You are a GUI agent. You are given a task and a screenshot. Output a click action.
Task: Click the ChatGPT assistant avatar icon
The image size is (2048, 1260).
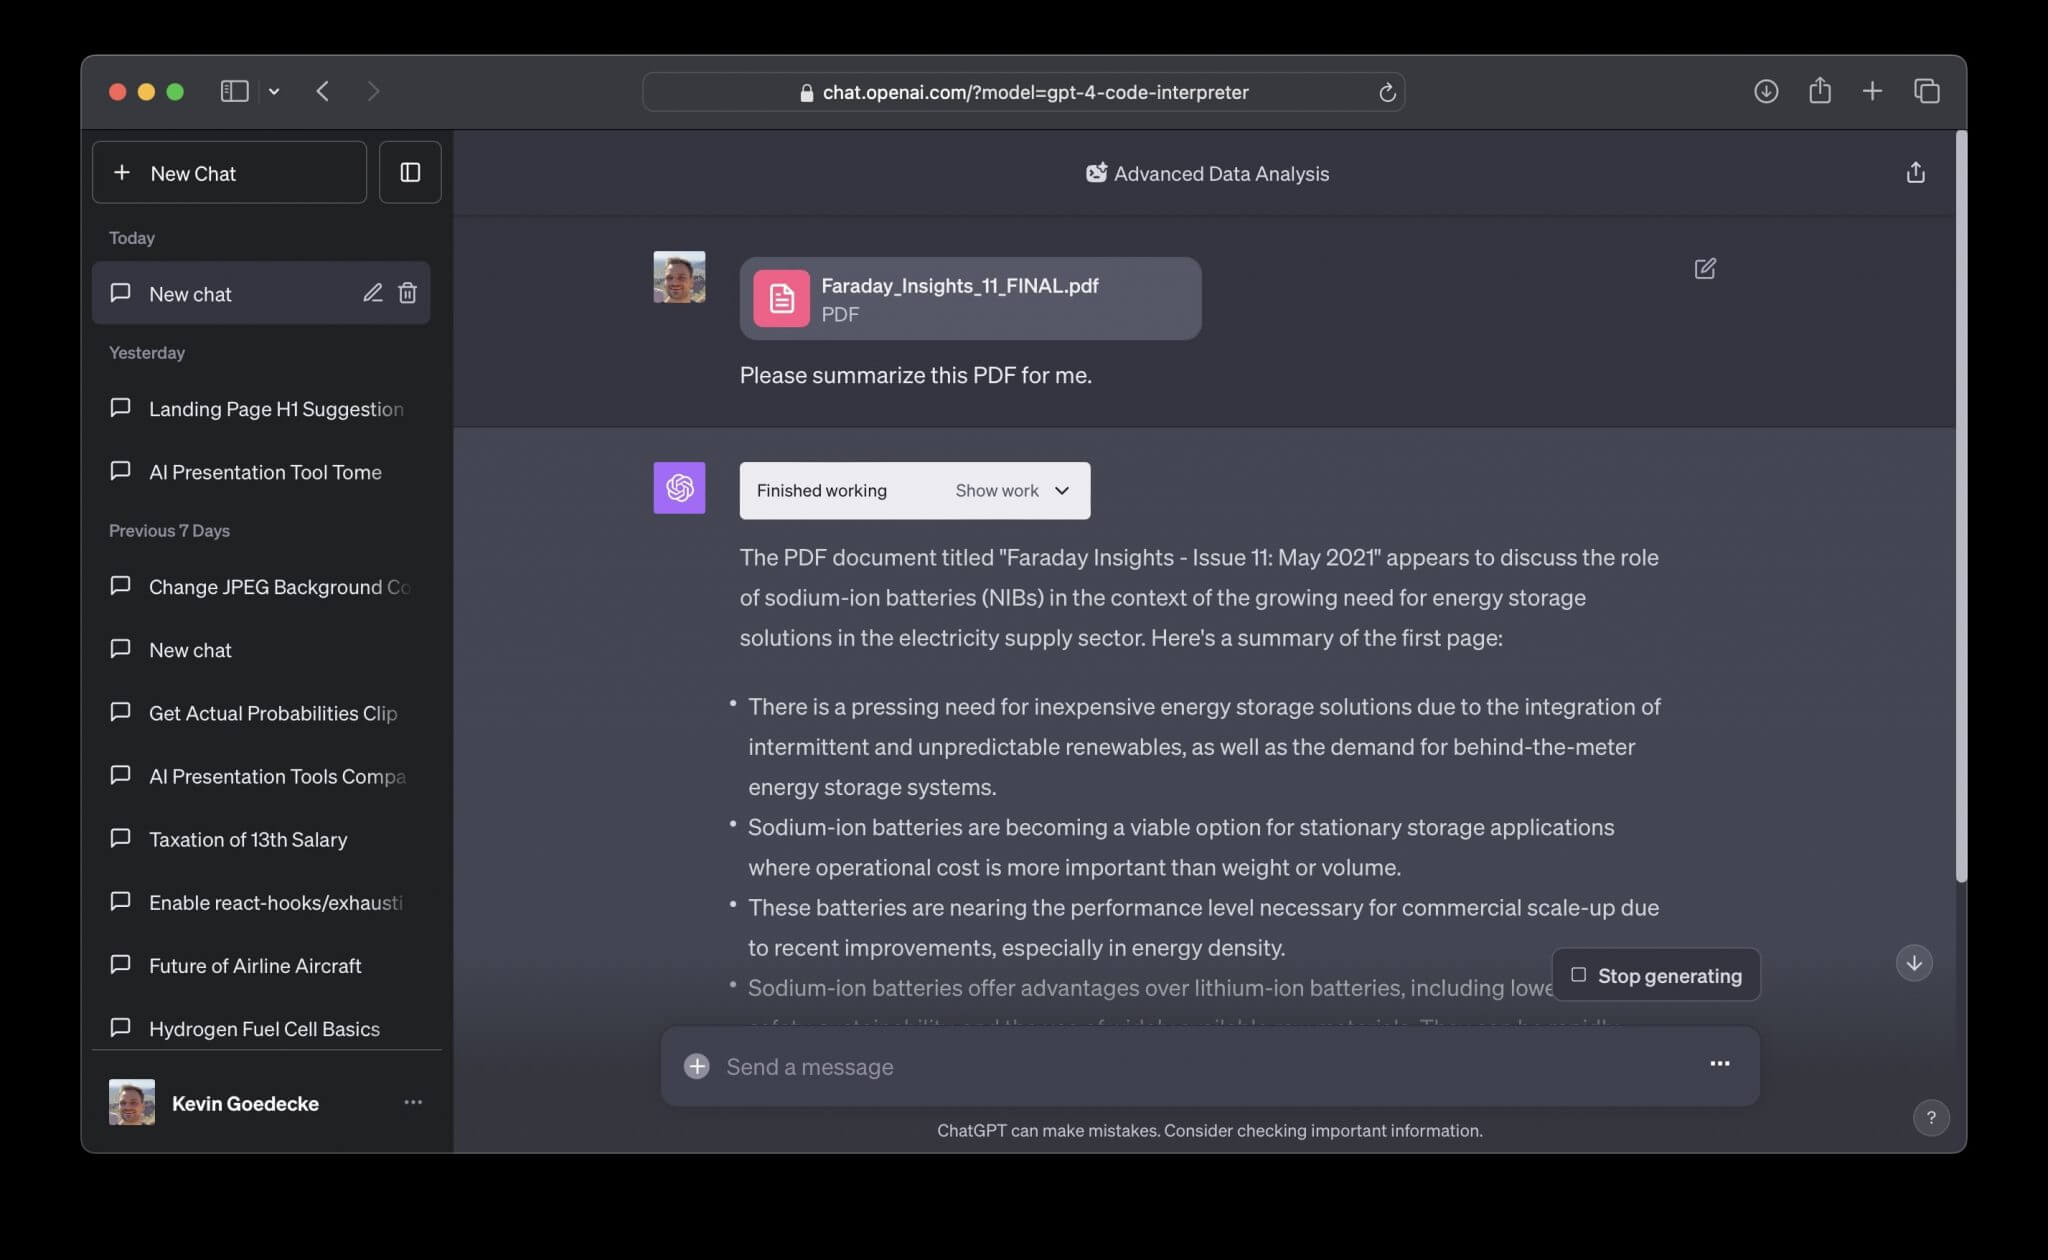pos(679,488)
